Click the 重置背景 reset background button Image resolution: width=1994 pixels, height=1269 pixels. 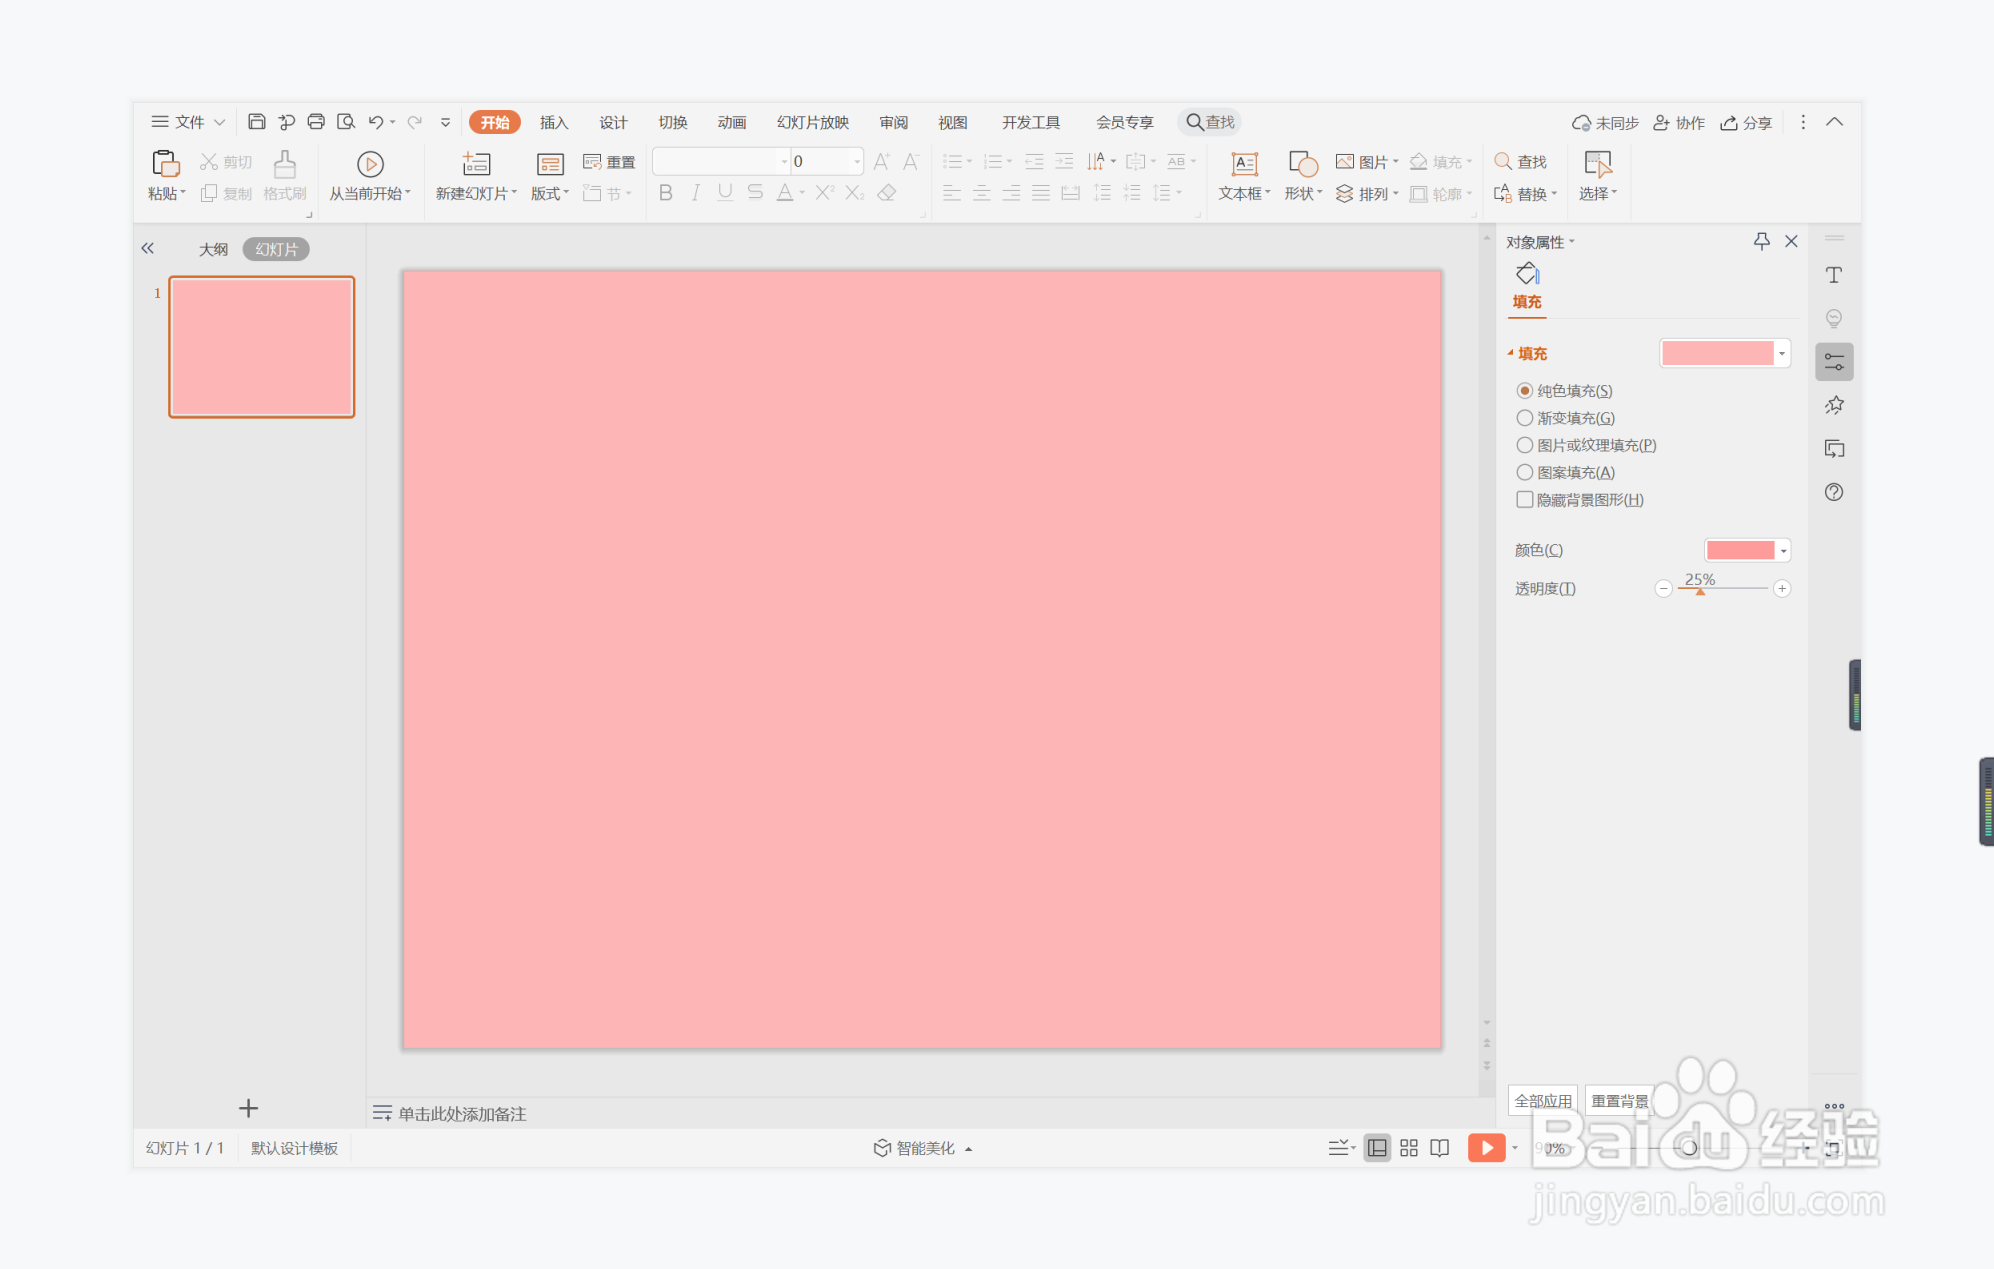pyautogui.click(x=1620, y=1101)
